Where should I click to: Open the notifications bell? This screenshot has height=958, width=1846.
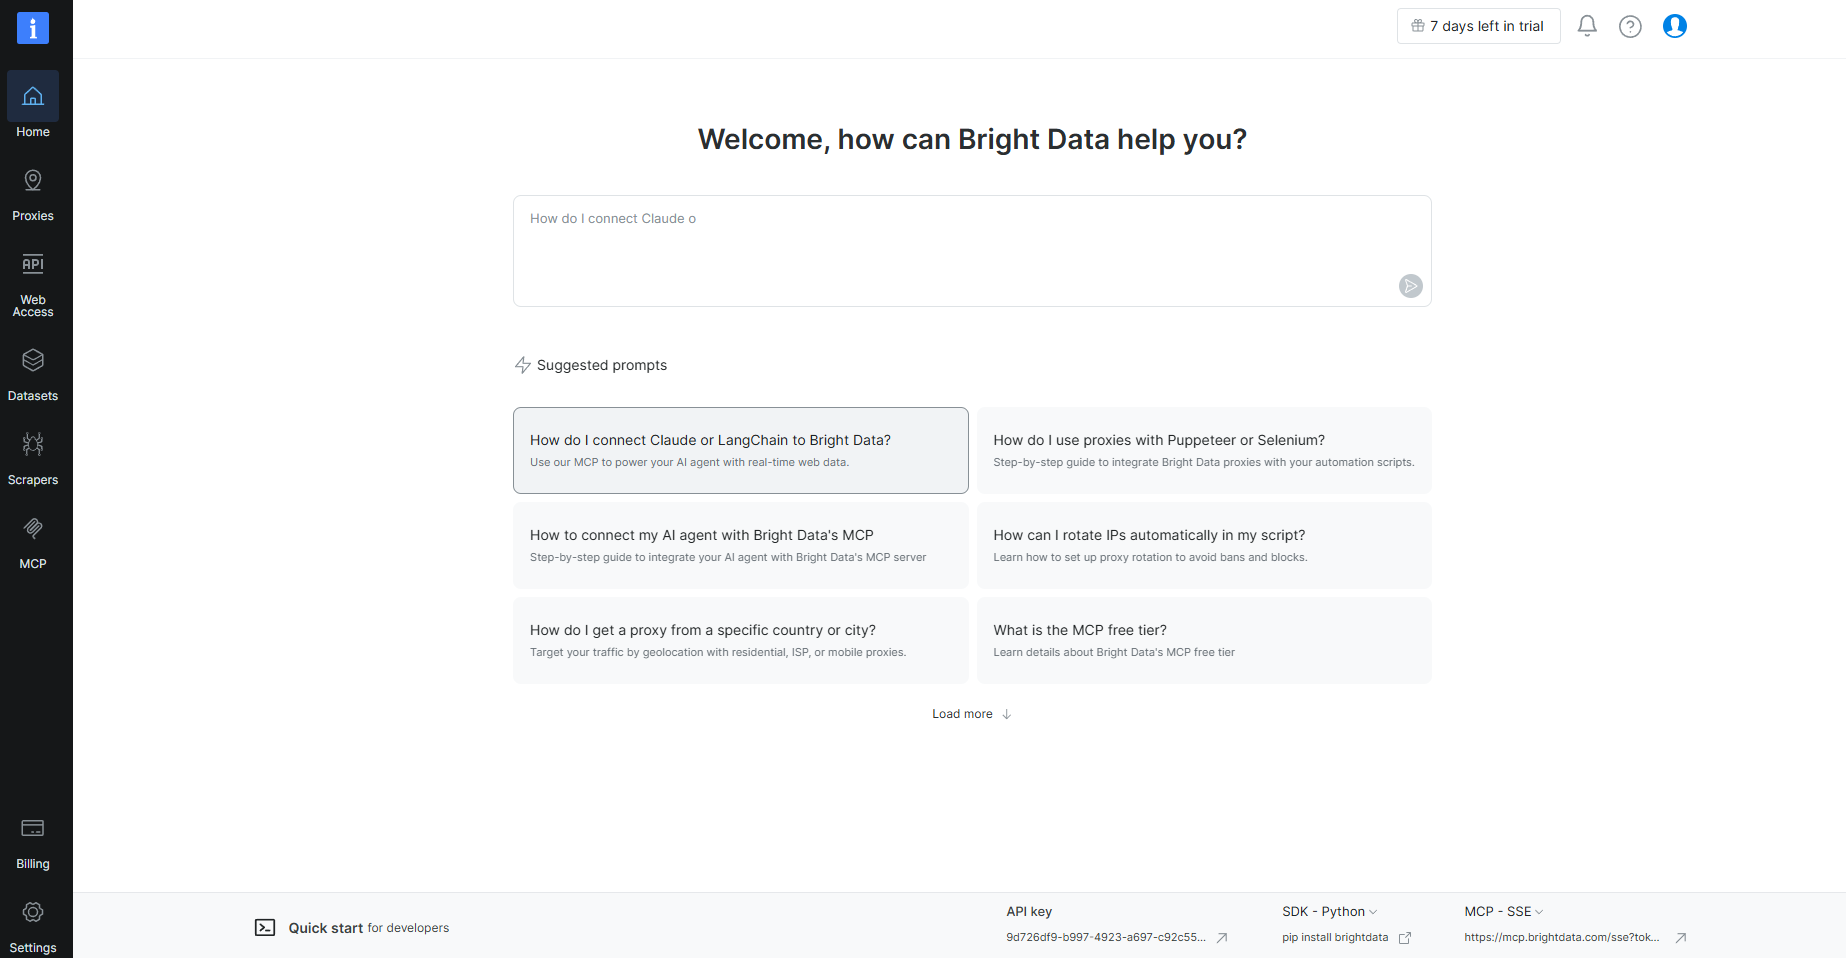(x=1587, y=26)
